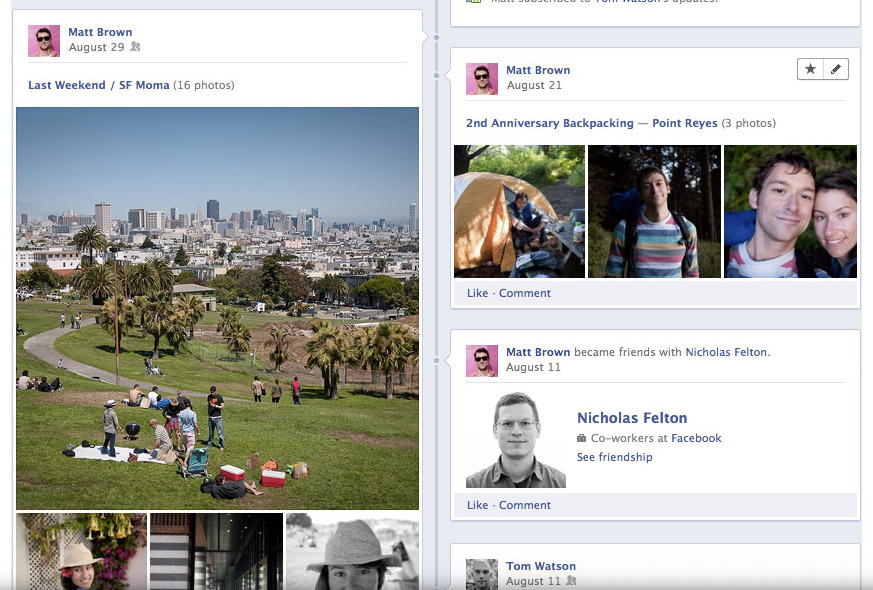This screenshot has width=873, height=590.
Task: Open the large Dolores Park skyline photo
Action: point(217,308)
